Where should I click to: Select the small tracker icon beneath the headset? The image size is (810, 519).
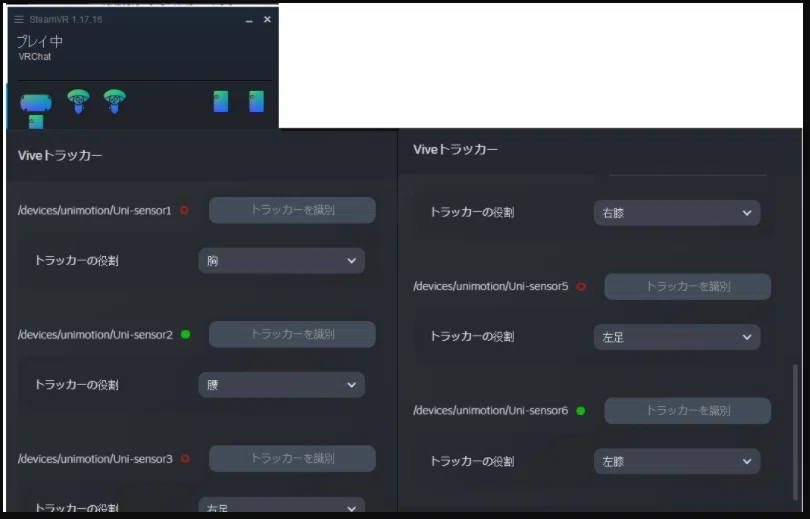[36, 122]
